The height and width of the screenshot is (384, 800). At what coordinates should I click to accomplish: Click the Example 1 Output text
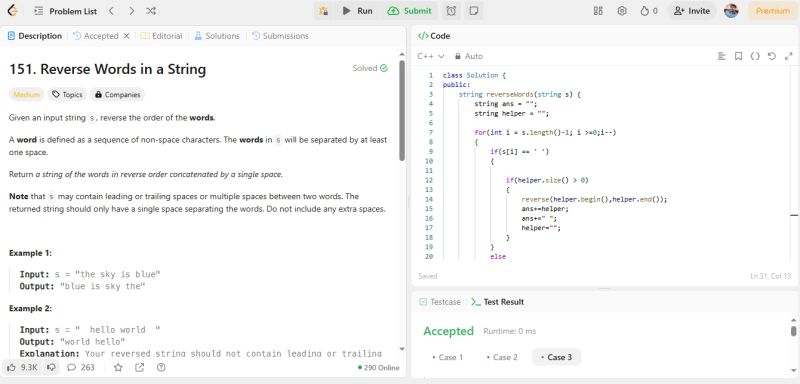82,287
